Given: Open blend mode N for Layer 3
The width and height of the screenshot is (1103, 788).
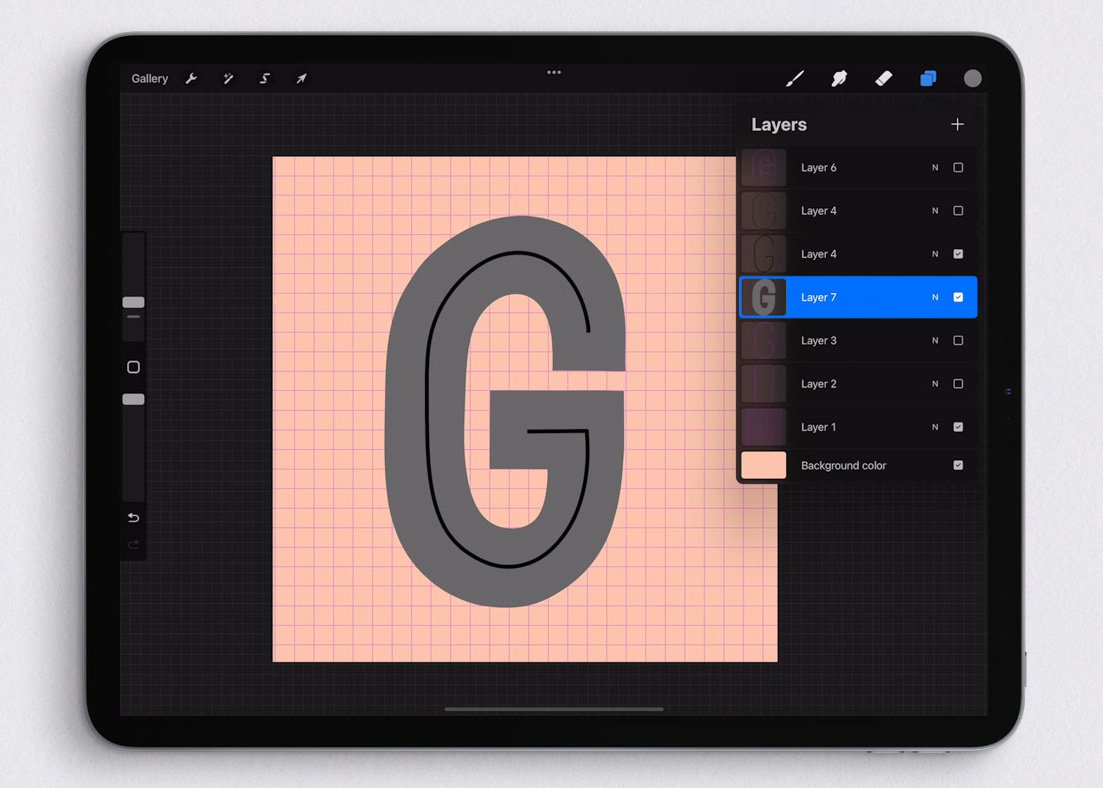Looking at the screenshot, I should click(x=935, y=341).
